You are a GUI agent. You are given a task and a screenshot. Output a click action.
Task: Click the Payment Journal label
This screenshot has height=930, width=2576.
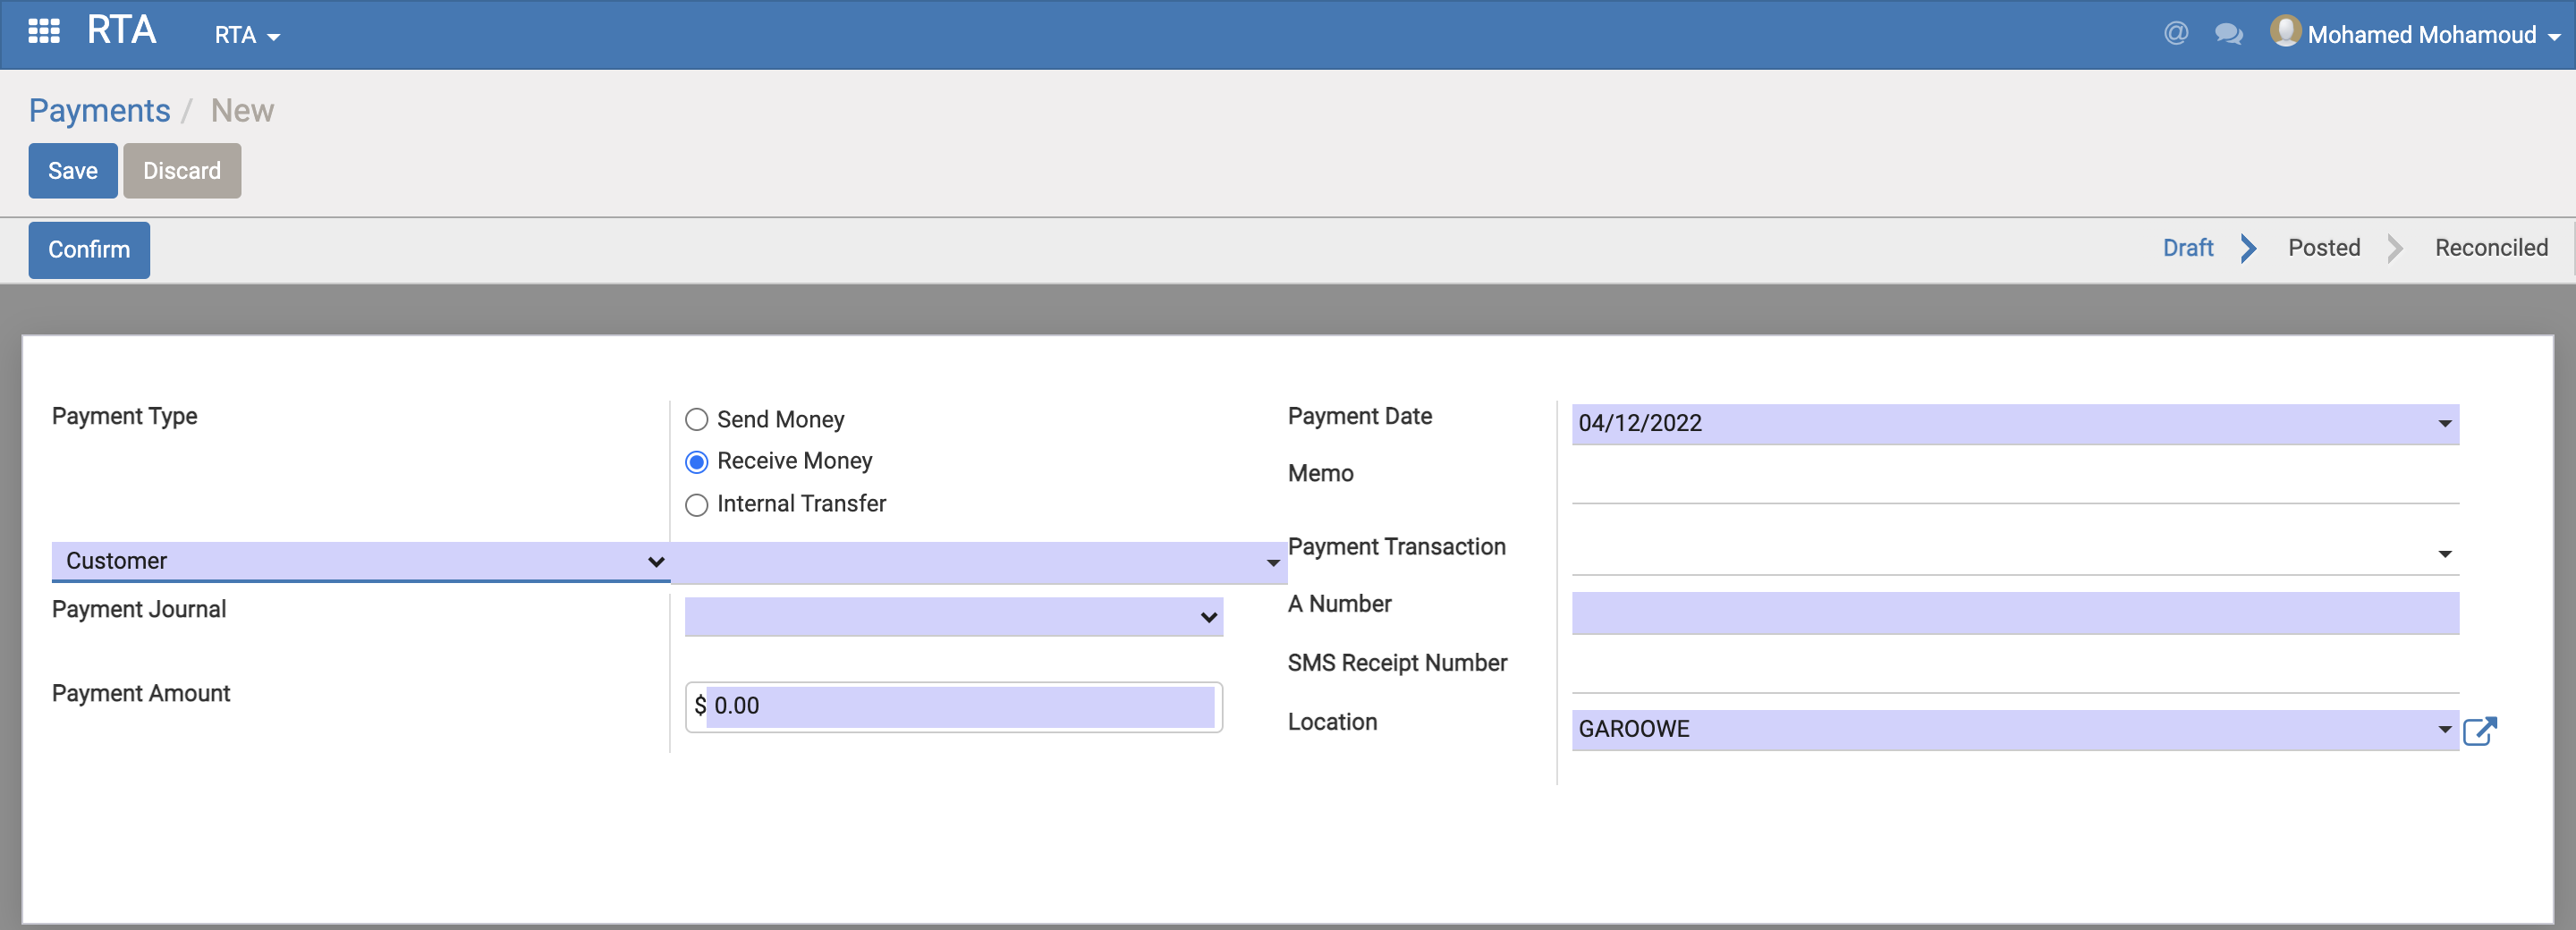pos(139,610)
